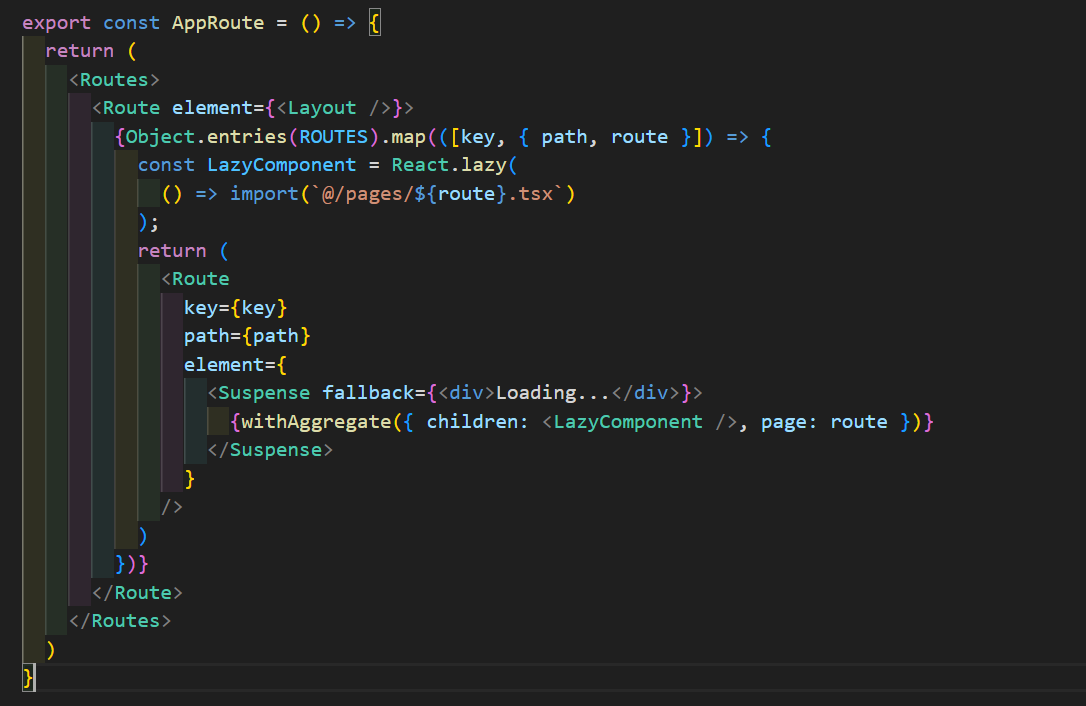This screenshot has height=706, width=1086.
Task: Click the withAggregate function call
Action: pyautogui.click(x=317, y=421)
